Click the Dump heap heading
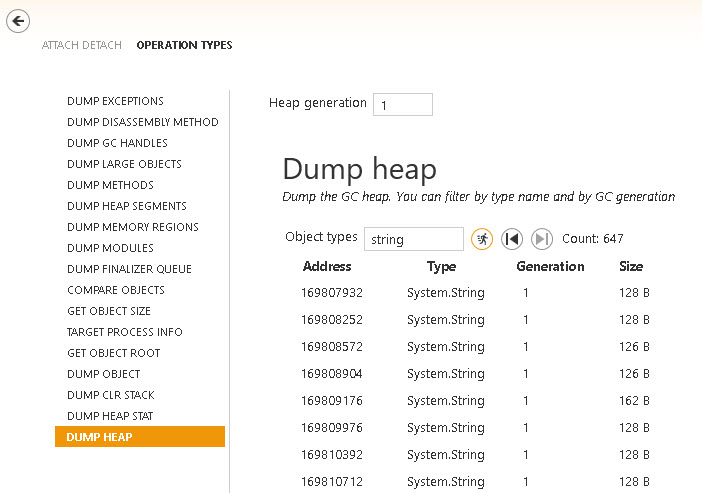 coord(360,169)
